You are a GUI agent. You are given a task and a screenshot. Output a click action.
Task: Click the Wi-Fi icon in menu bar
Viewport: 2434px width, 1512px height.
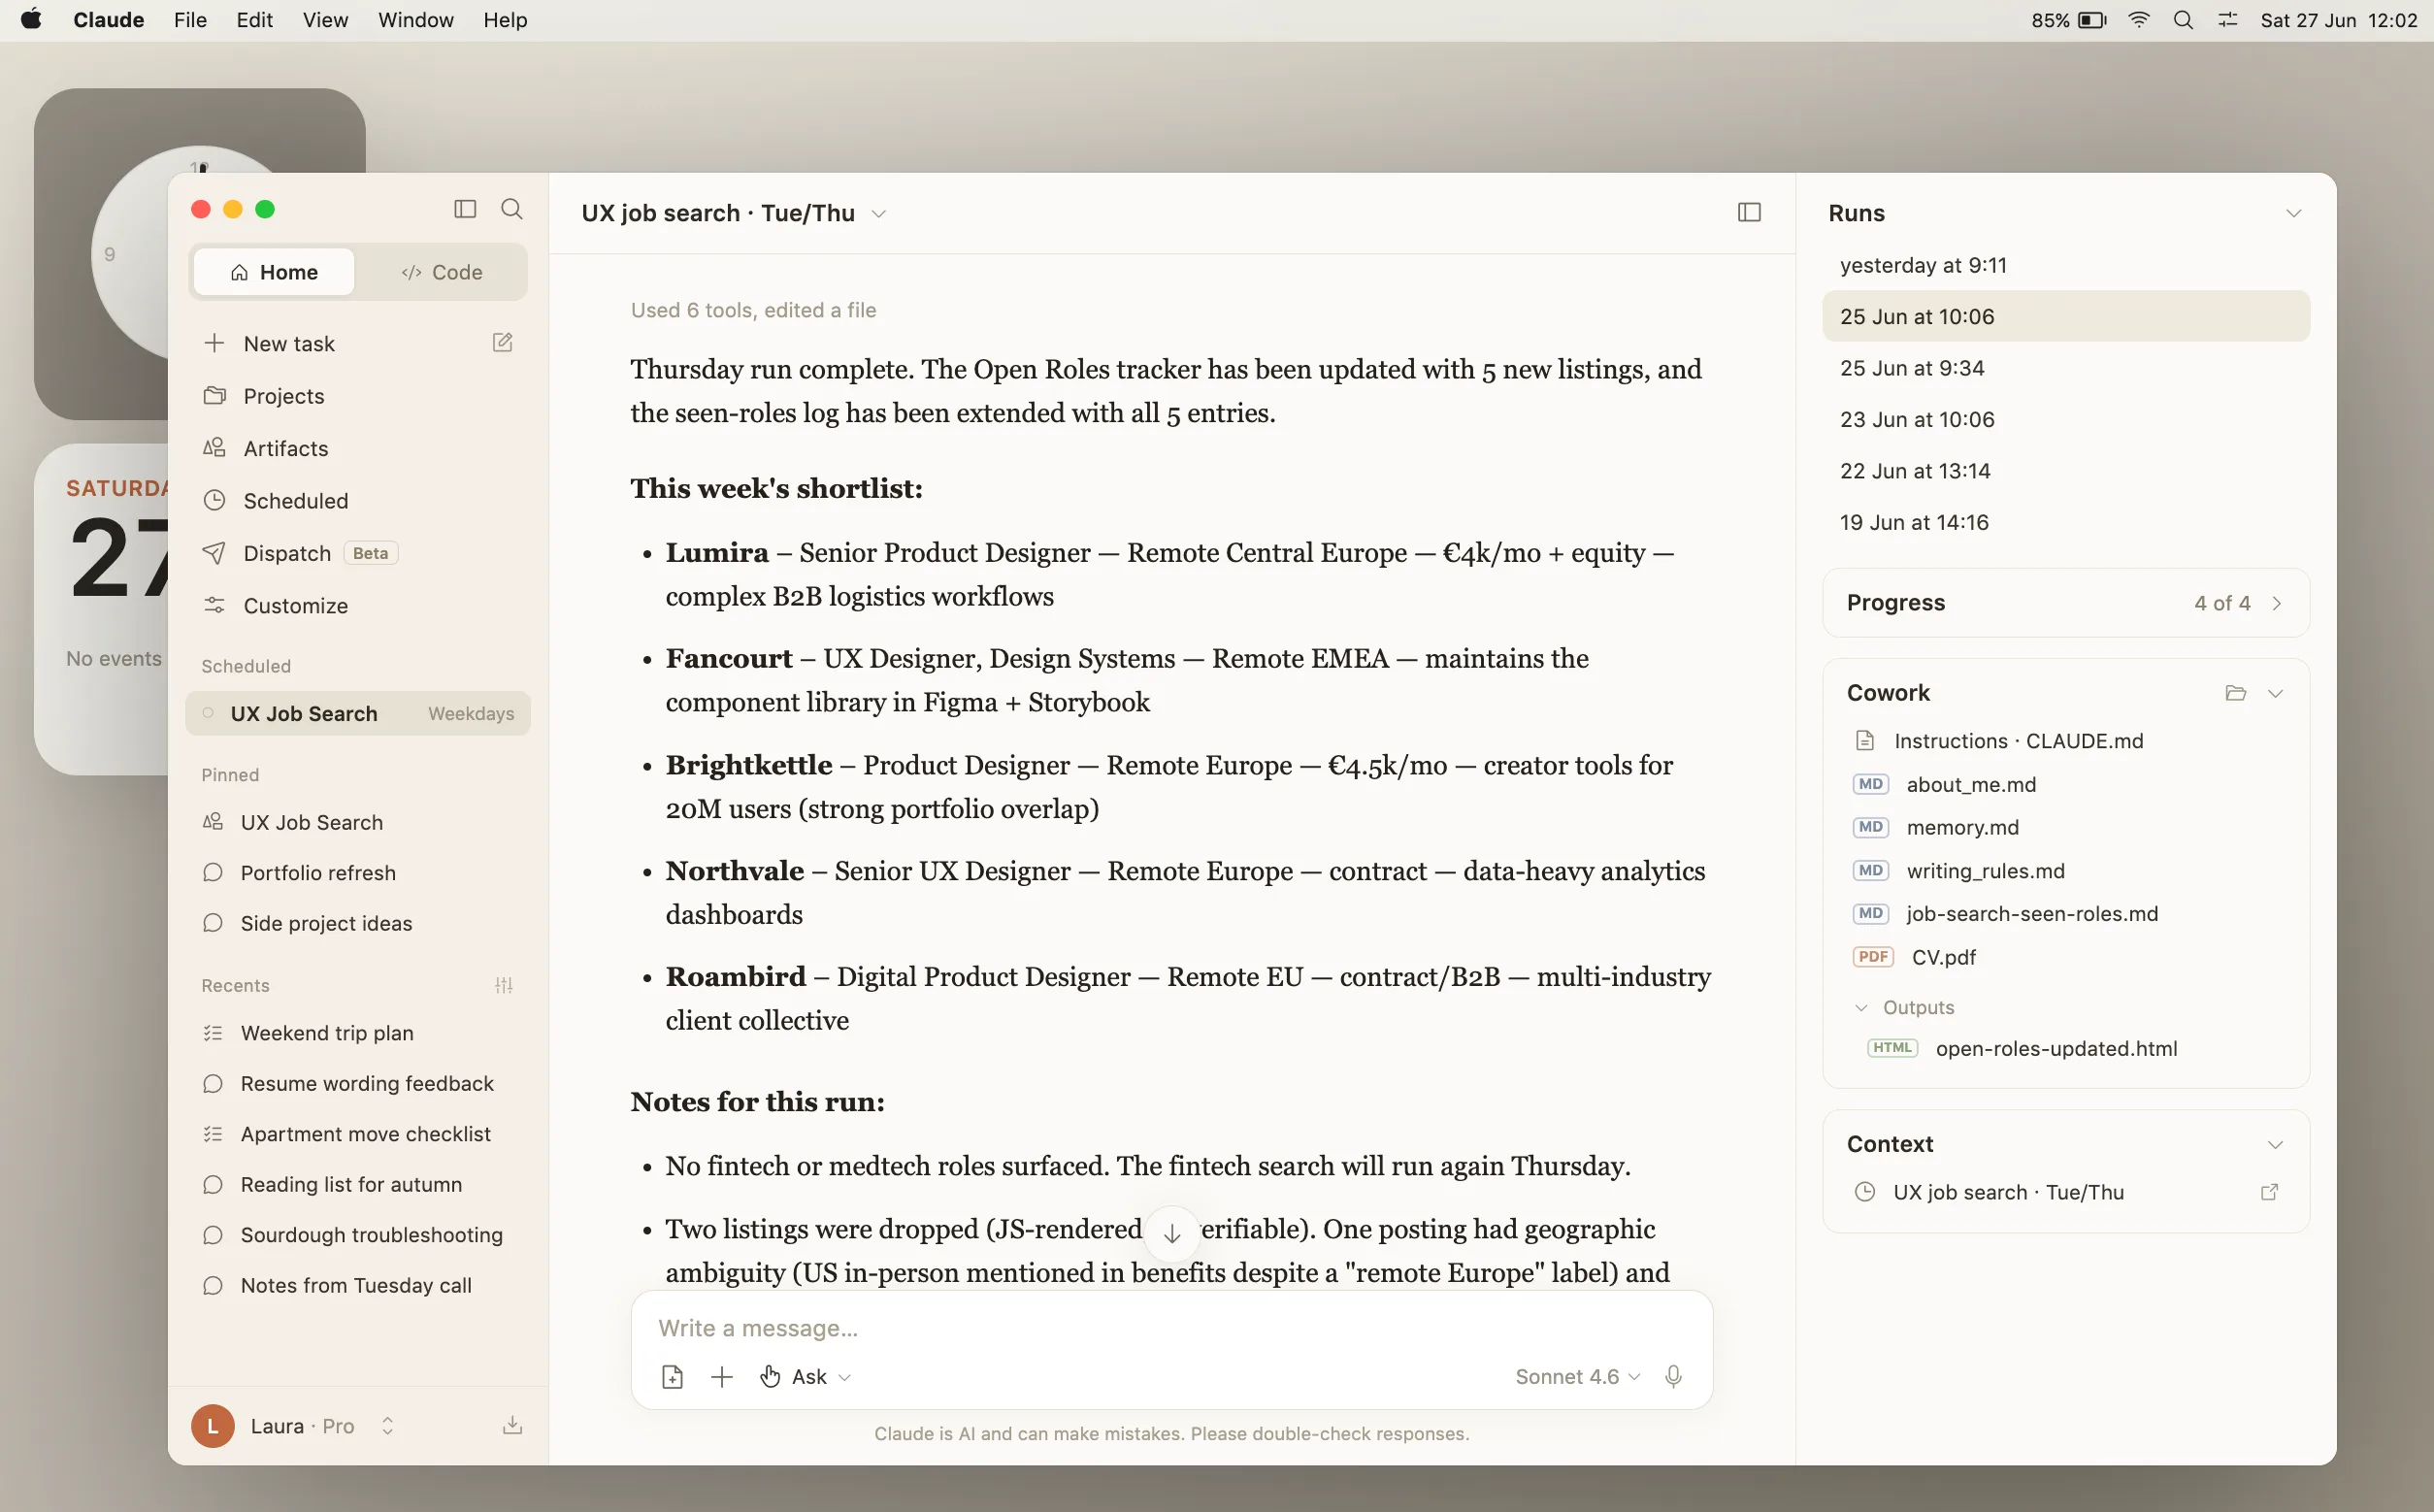2139,20
